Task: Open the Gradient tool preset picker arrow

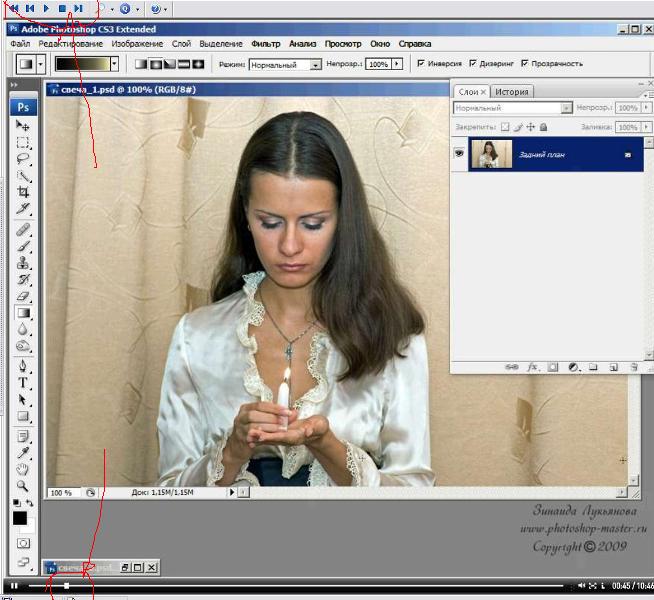Action: click(x=40, y=64)
